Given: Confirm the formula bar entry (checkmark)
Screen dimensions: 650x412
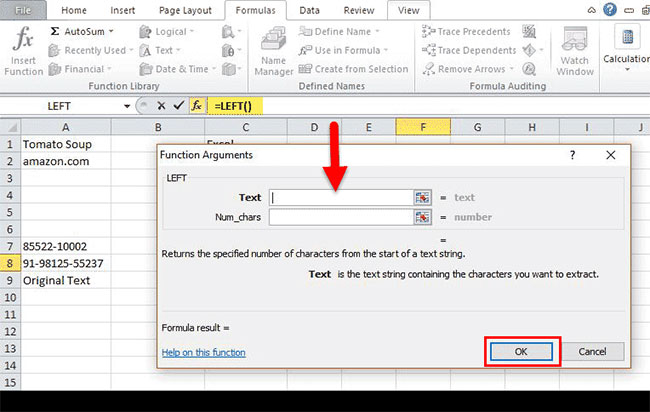Looking at the screenshot, I should (179, 106).
